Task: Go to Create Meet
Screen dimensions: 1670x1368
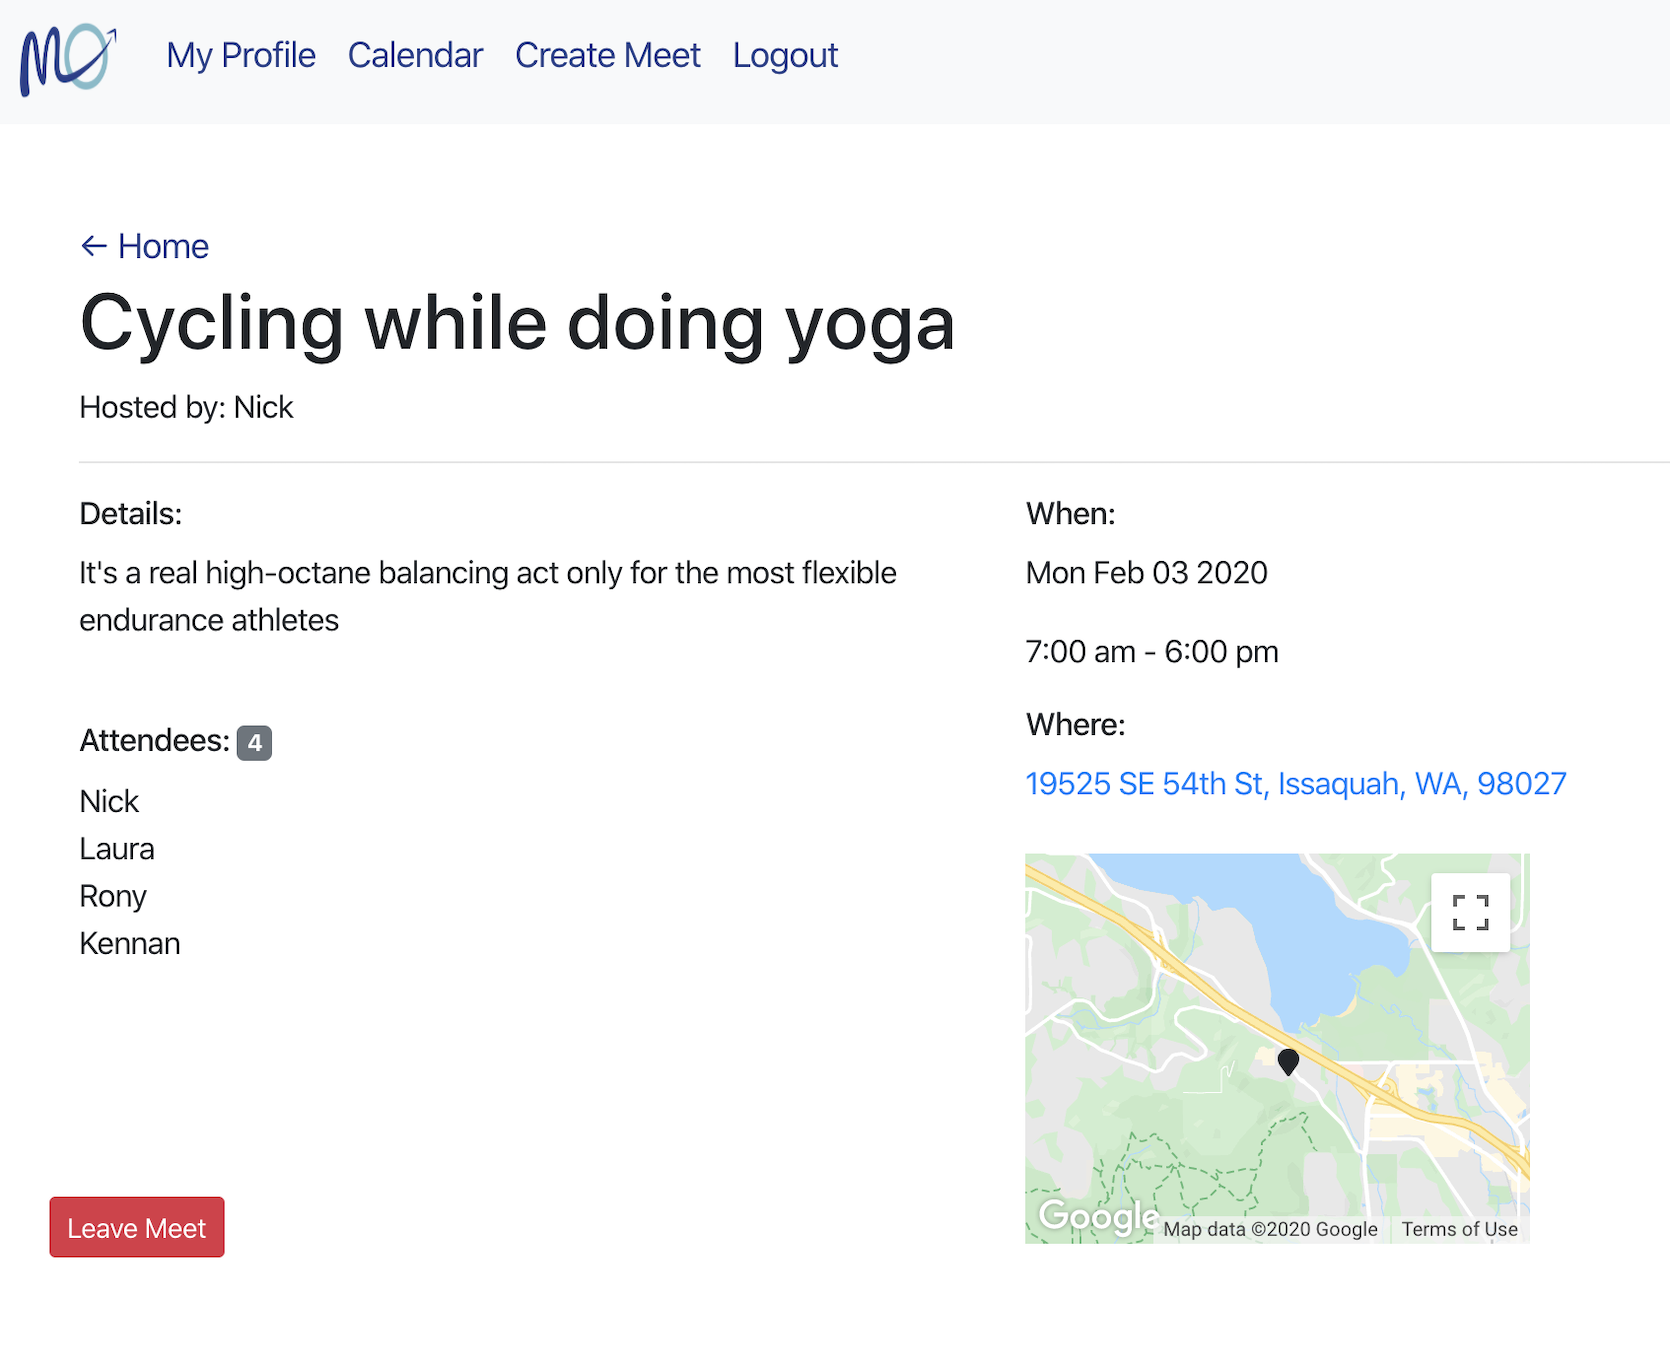Action: (x=608, y=55)
